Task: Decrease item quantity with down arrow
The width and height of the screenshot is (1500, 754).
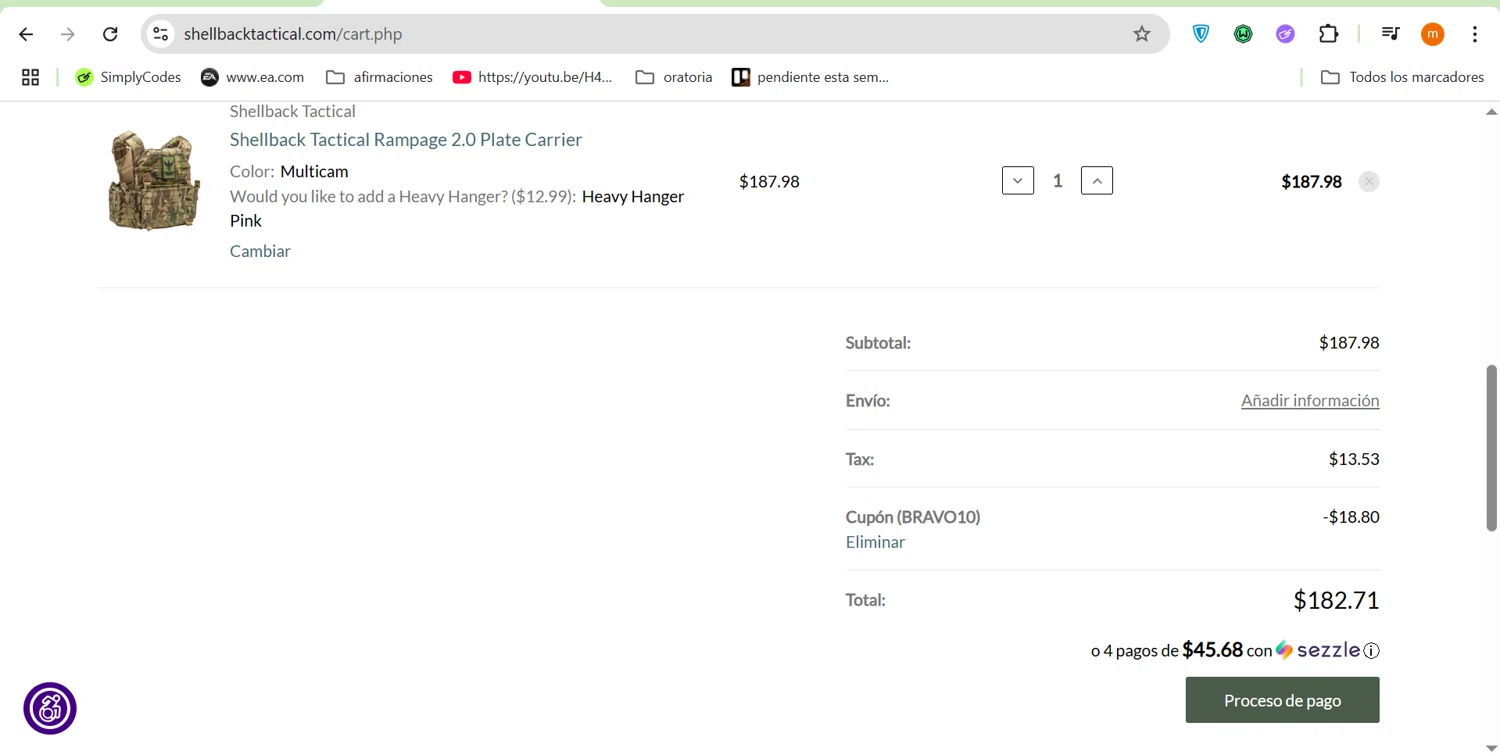Action: click(1018, 181)
